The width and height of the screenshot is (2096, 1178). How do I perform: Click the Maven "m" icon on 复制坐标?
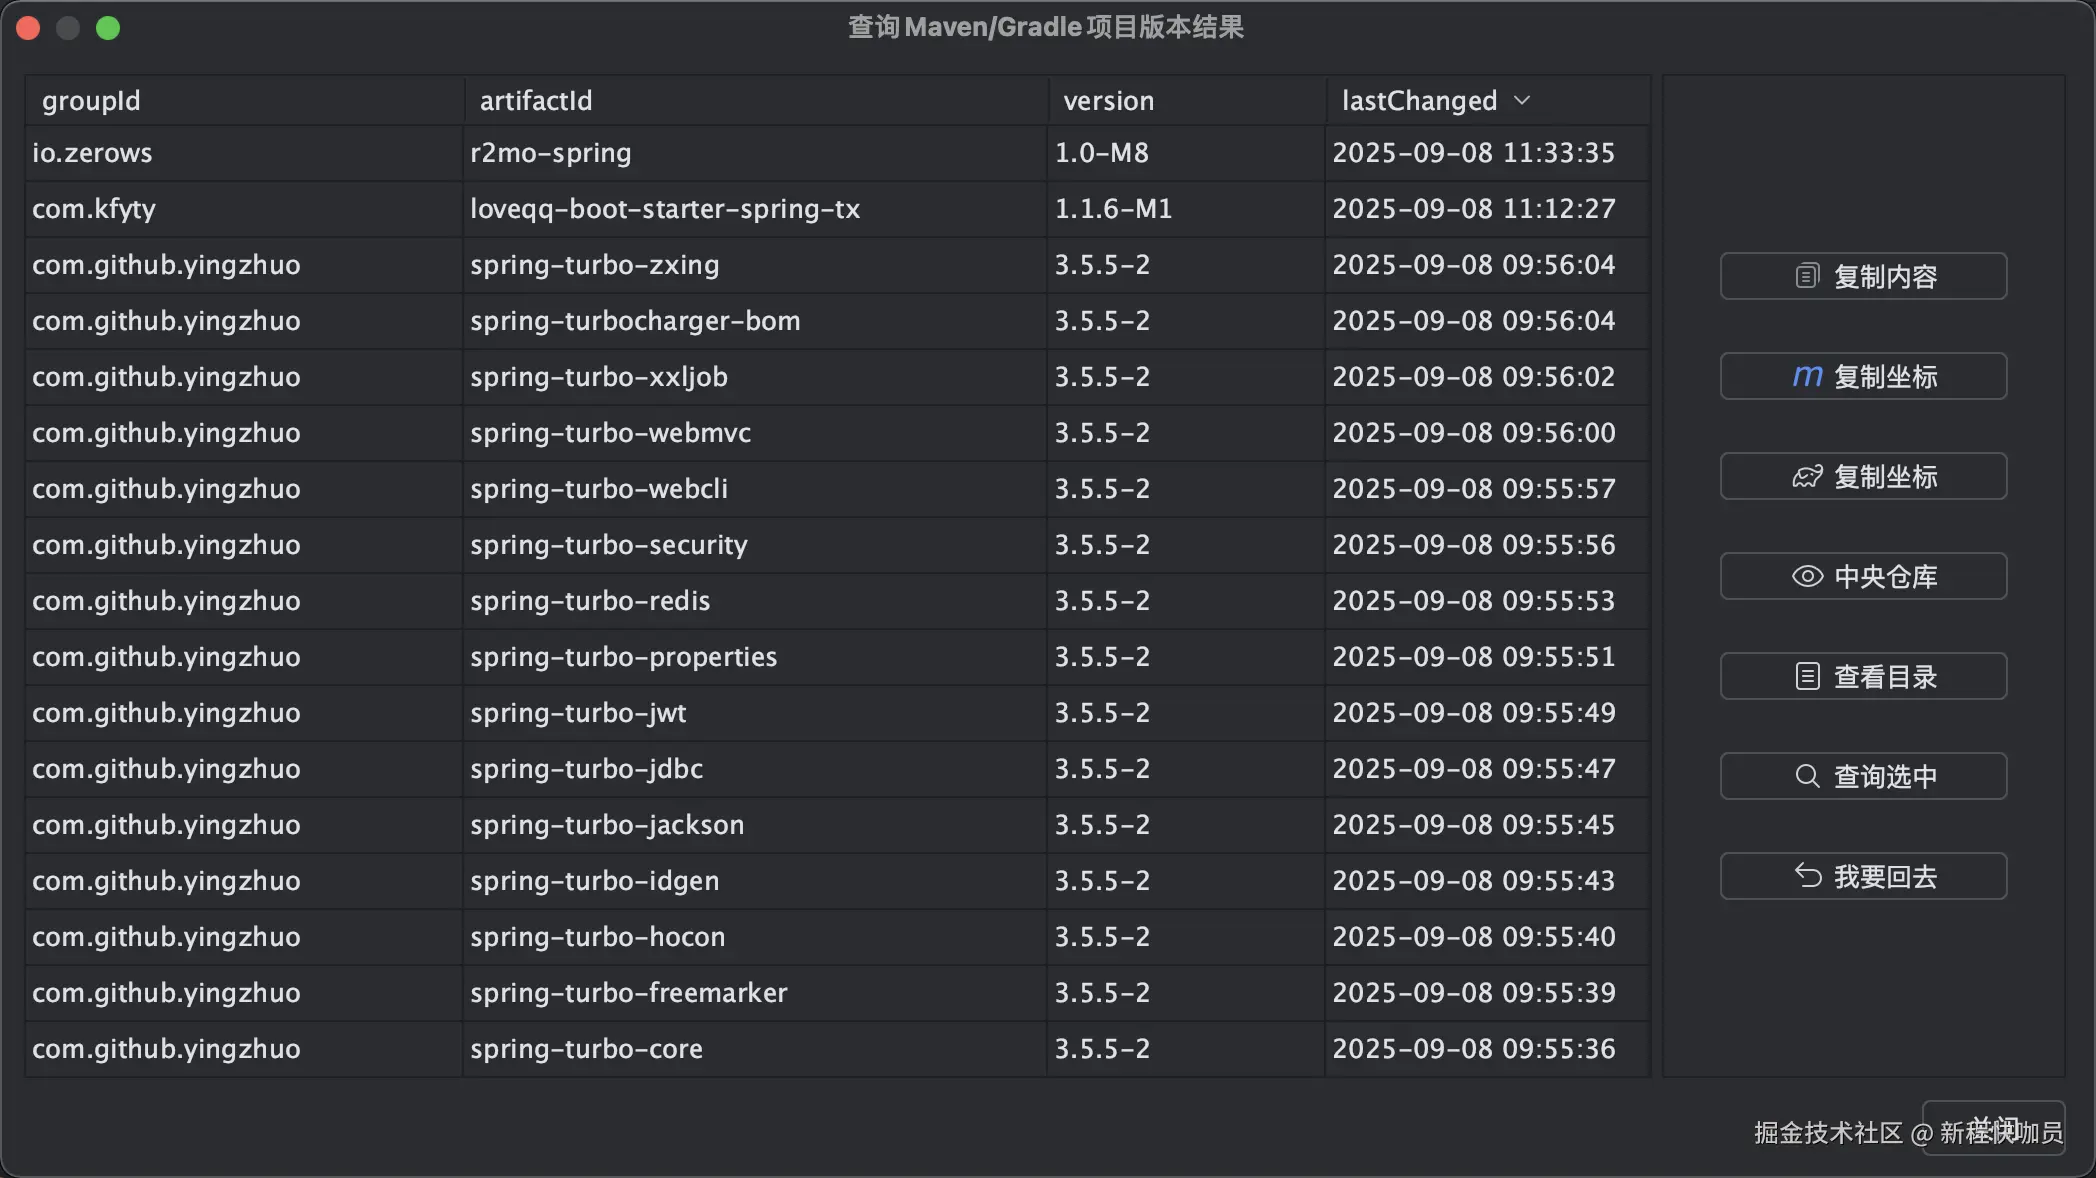click(x=1806, y=376)
